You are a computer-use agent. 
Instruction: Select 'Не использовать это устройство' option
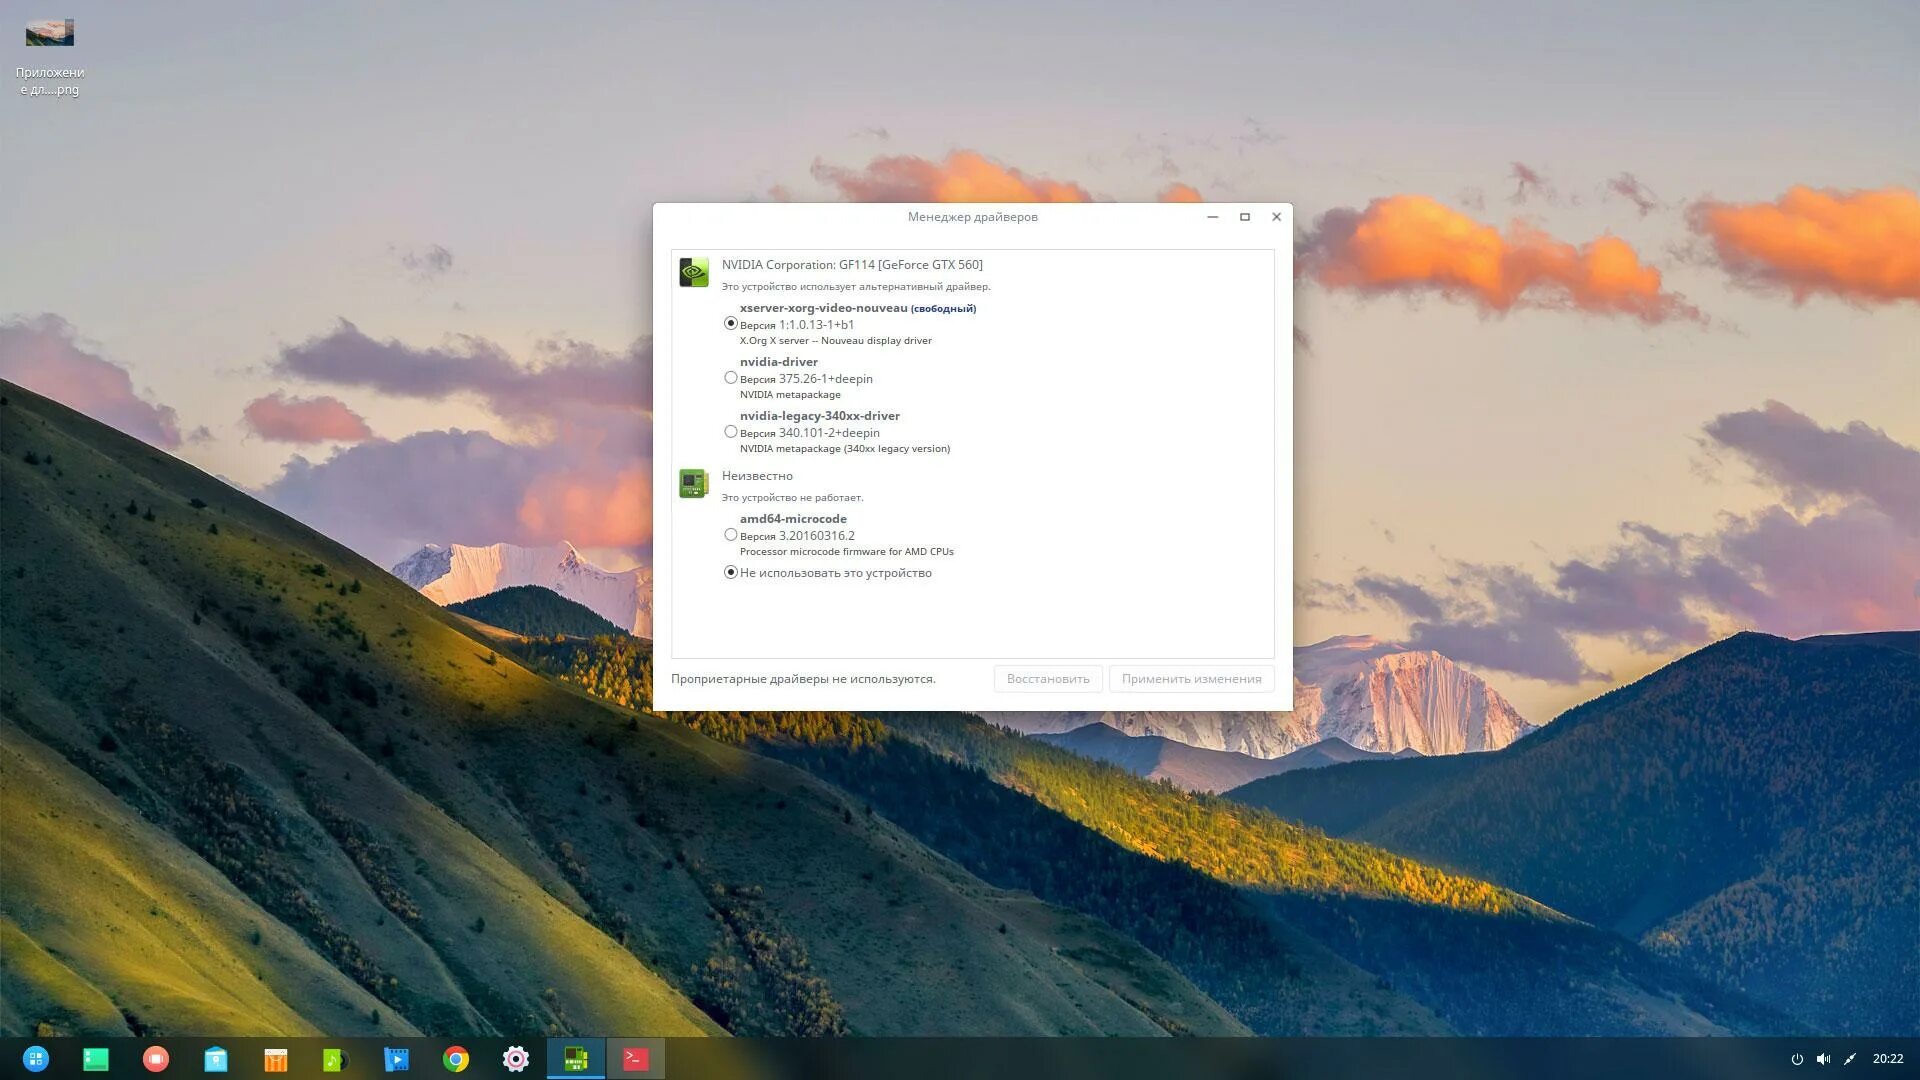731,573
